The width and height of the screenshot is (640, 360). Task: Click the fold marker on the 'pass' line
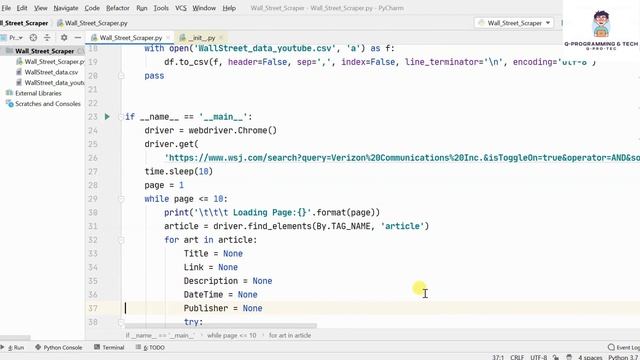pyautogui.click(x=121, y=76)
